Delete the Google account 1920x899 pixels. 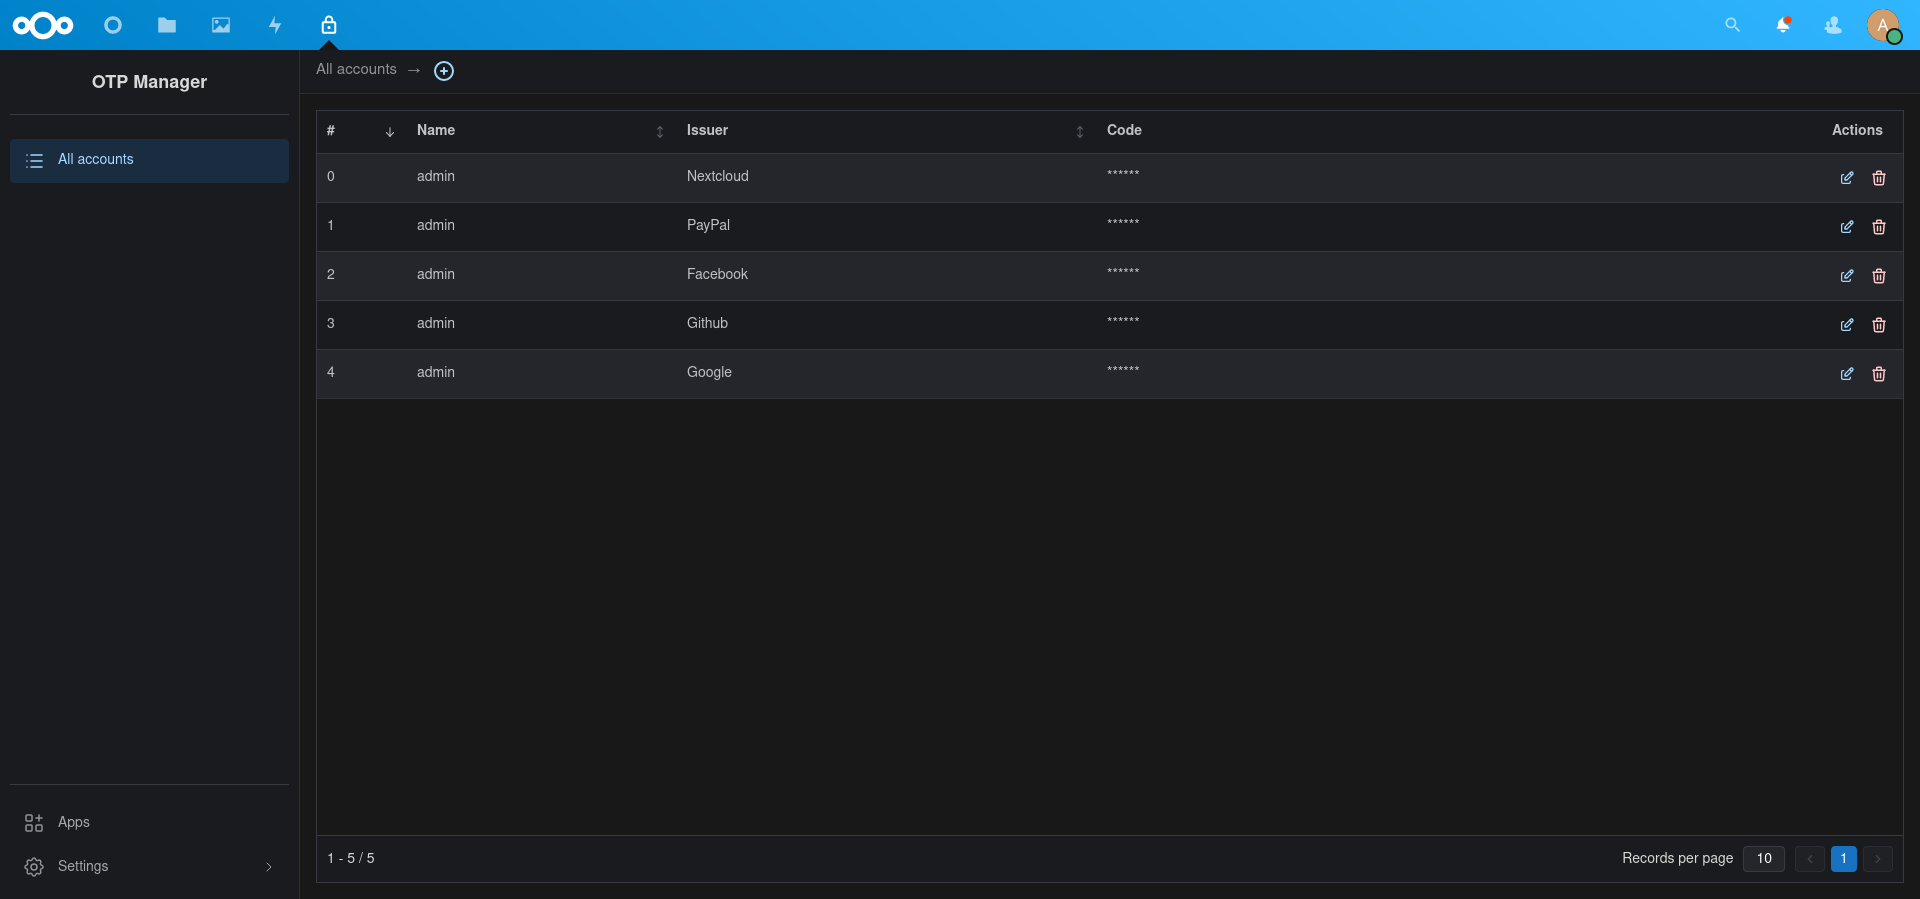[x=1879, y=374]
